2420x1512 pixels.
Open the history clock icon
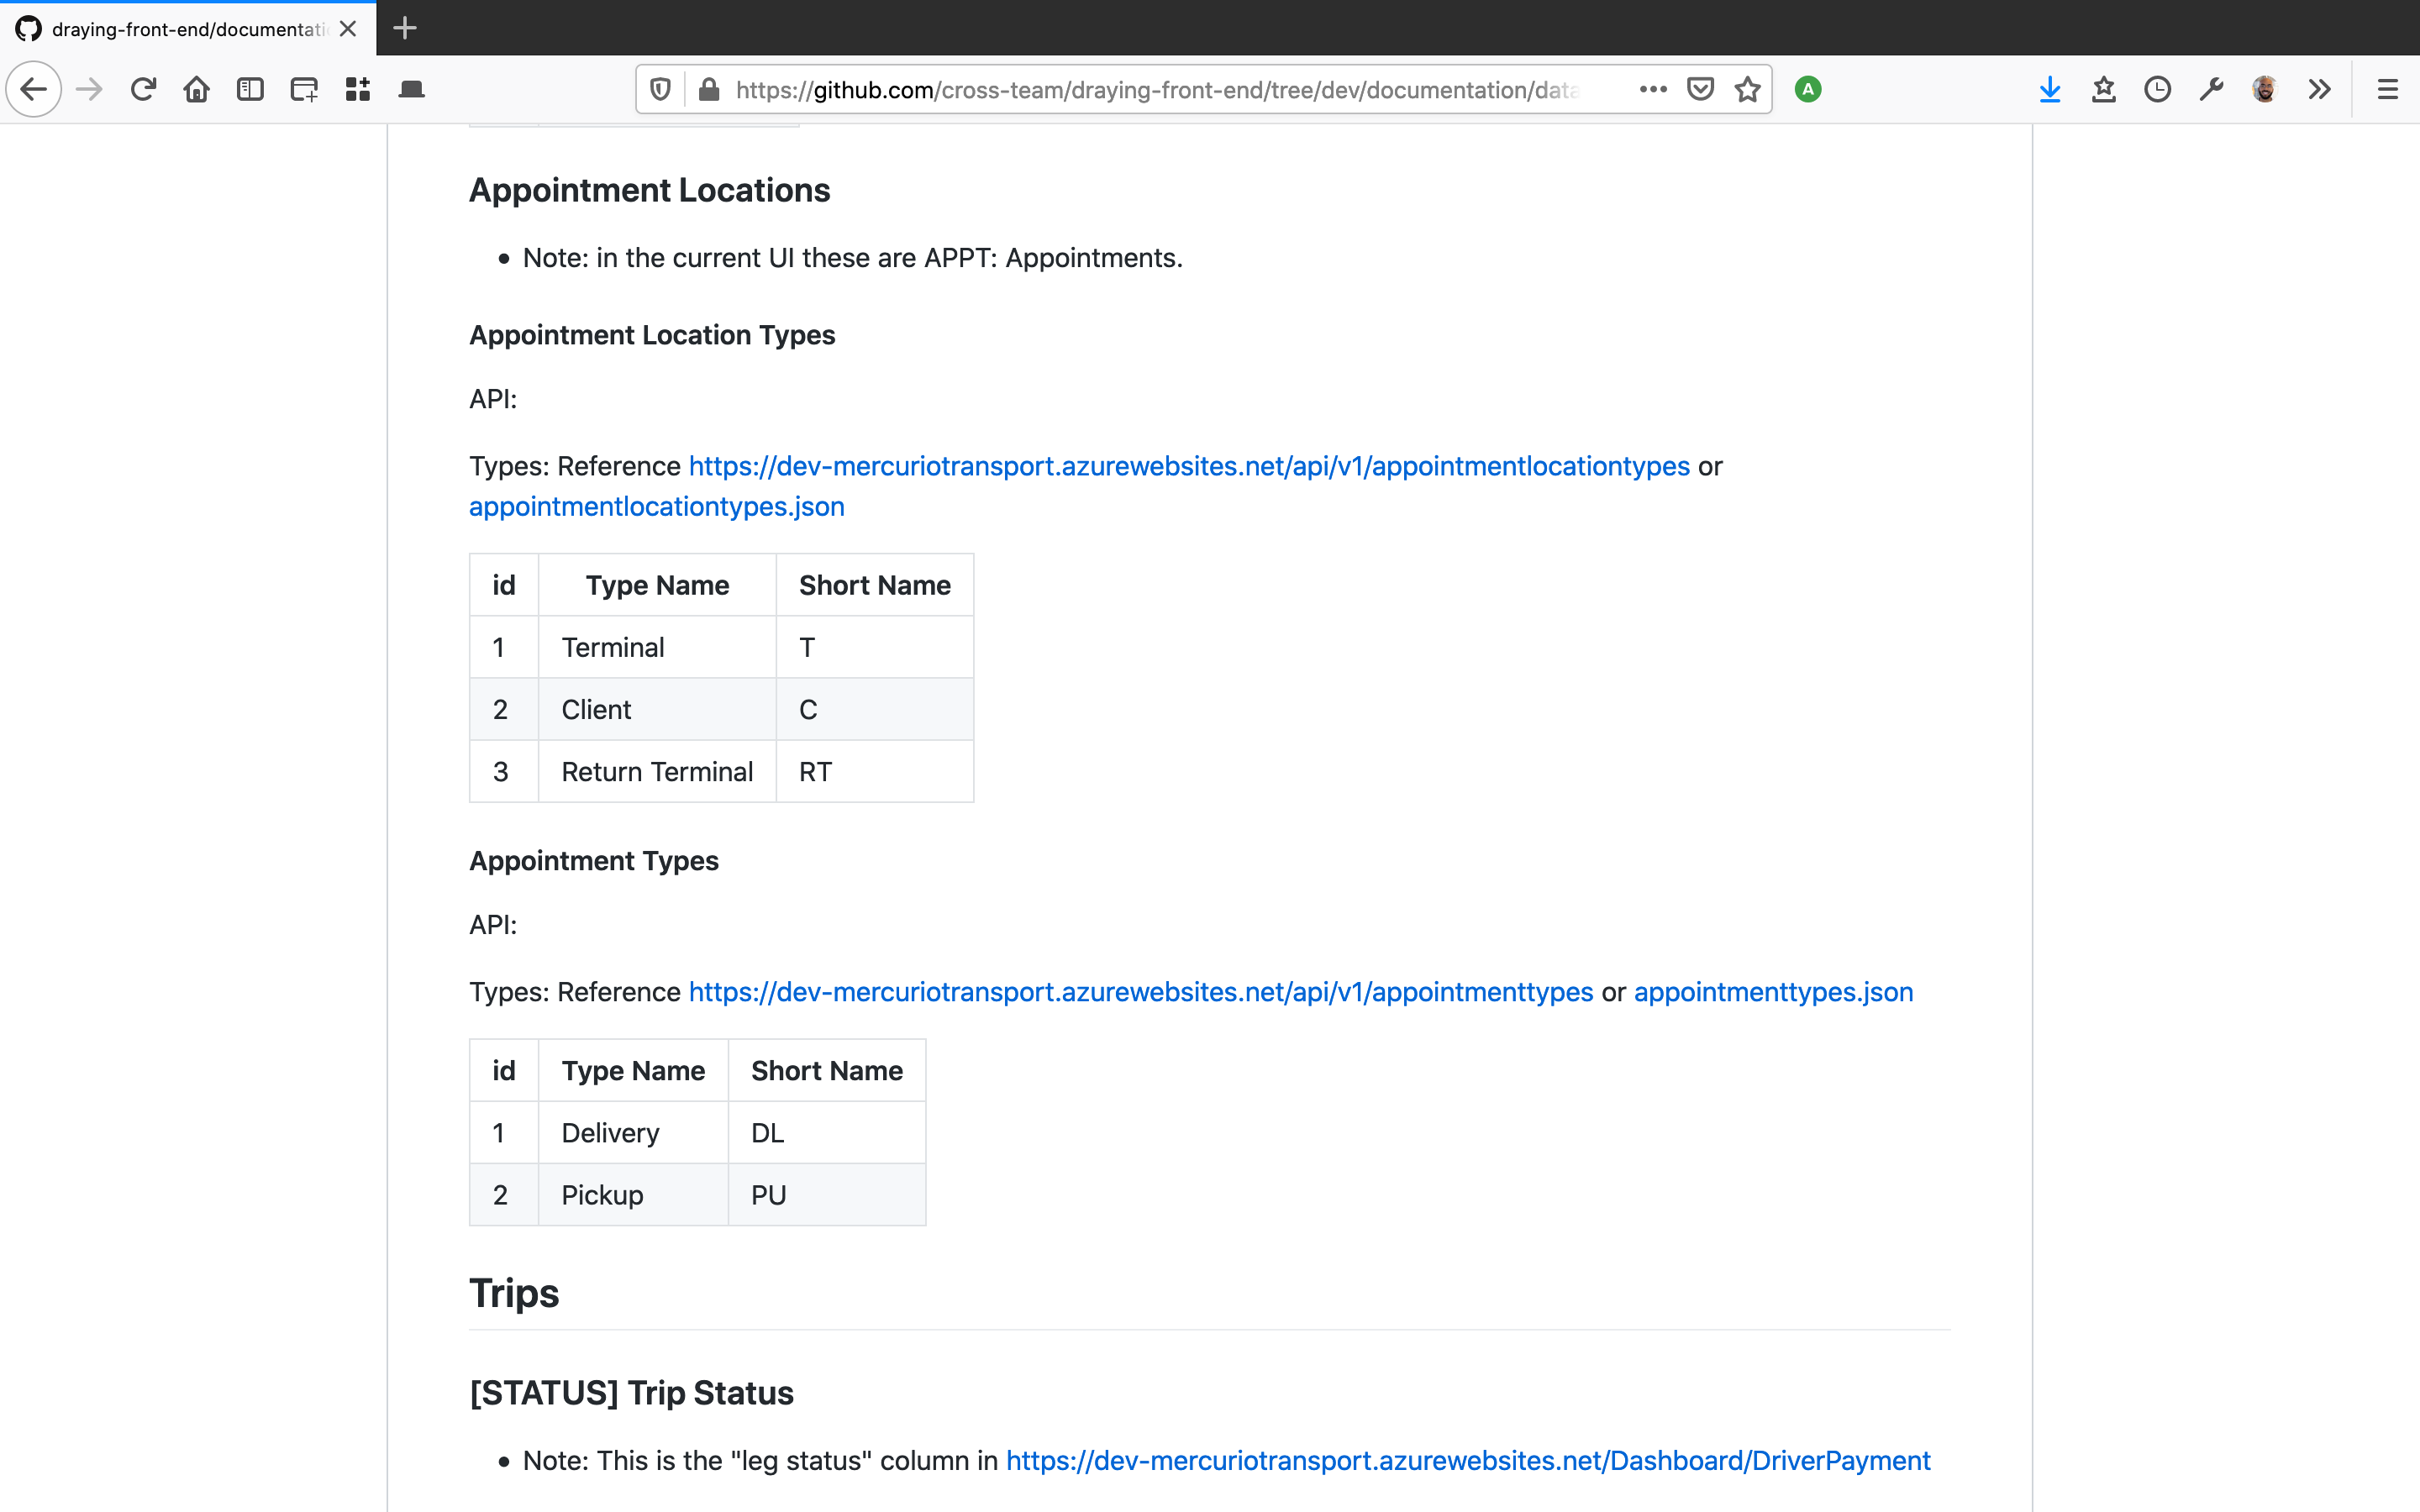[x=2157, y=90]
